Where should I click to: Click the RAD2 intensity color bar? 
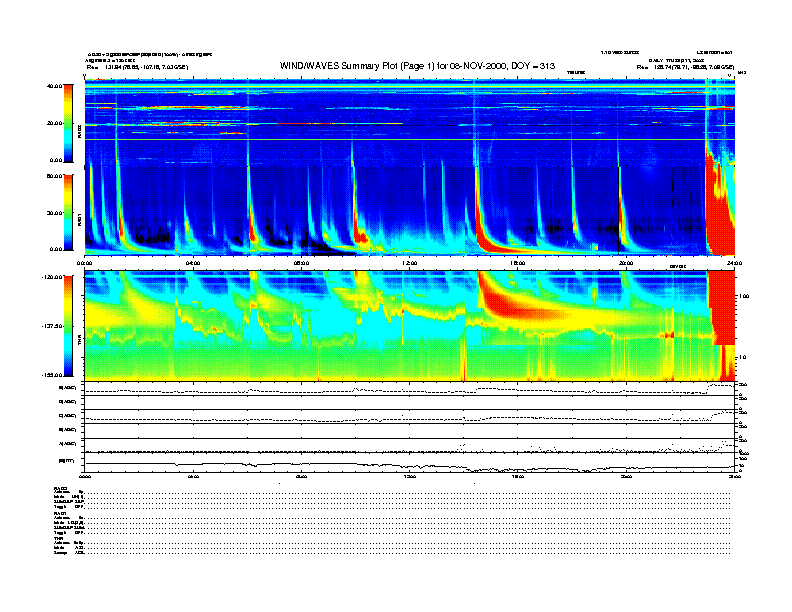(x=68, y=123)
